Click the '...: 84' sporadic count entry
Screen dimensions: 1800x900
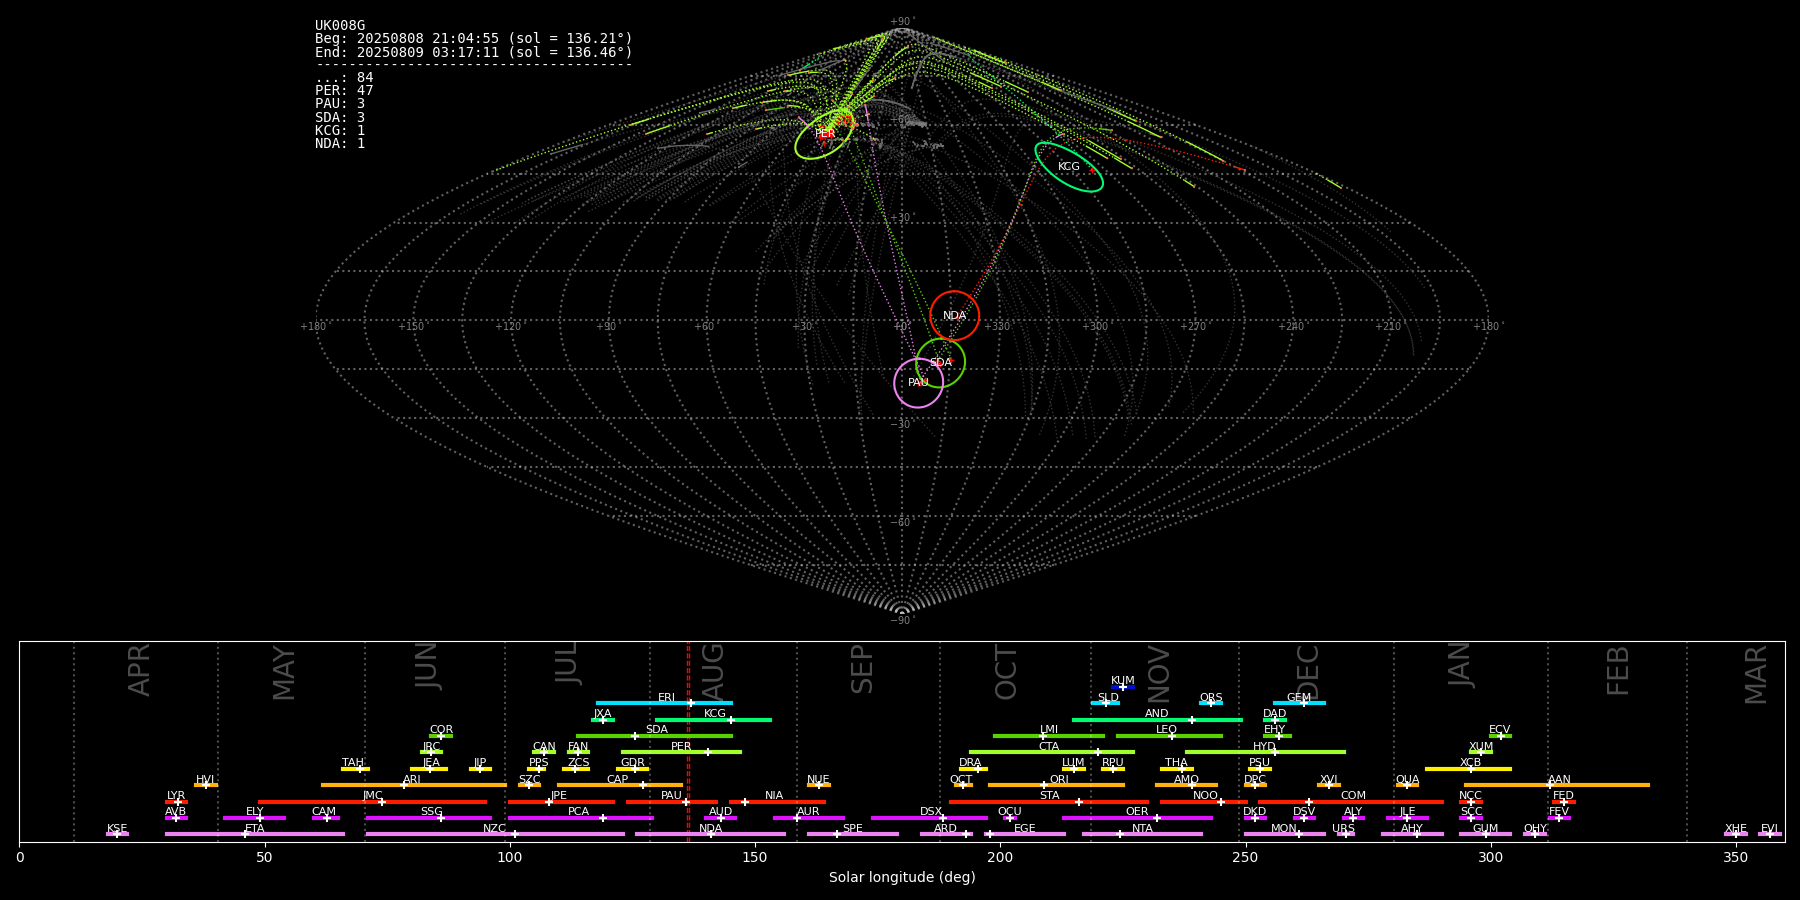[x=344, y=78]
